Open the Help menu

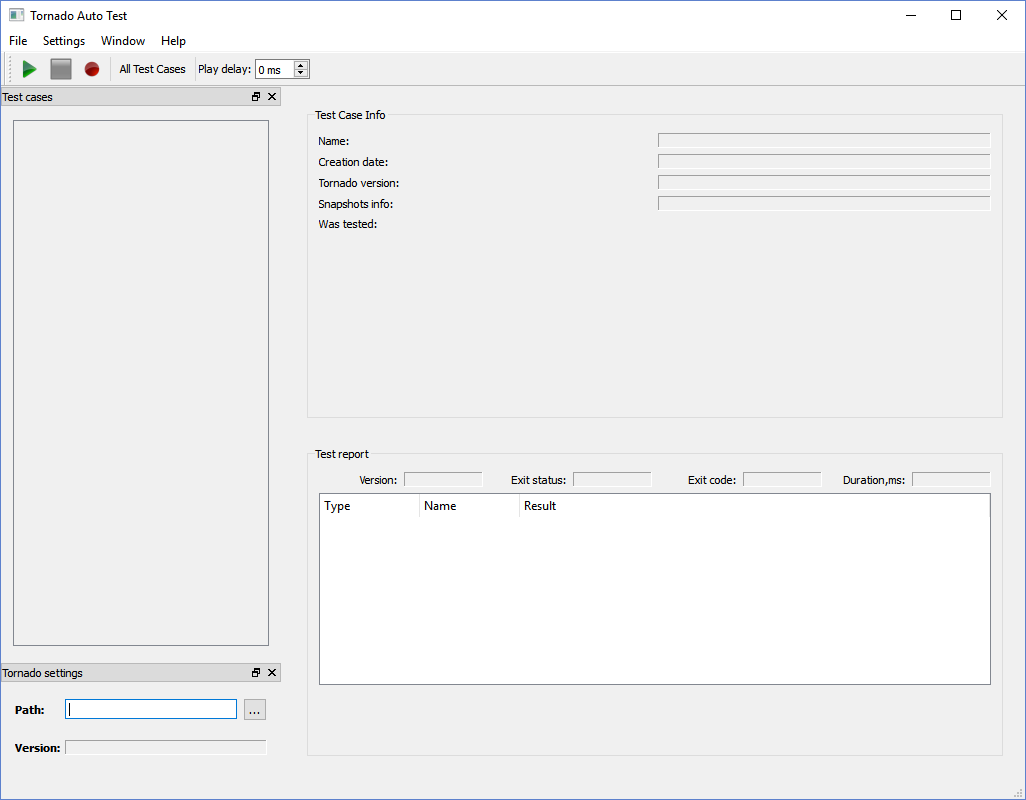173,41
